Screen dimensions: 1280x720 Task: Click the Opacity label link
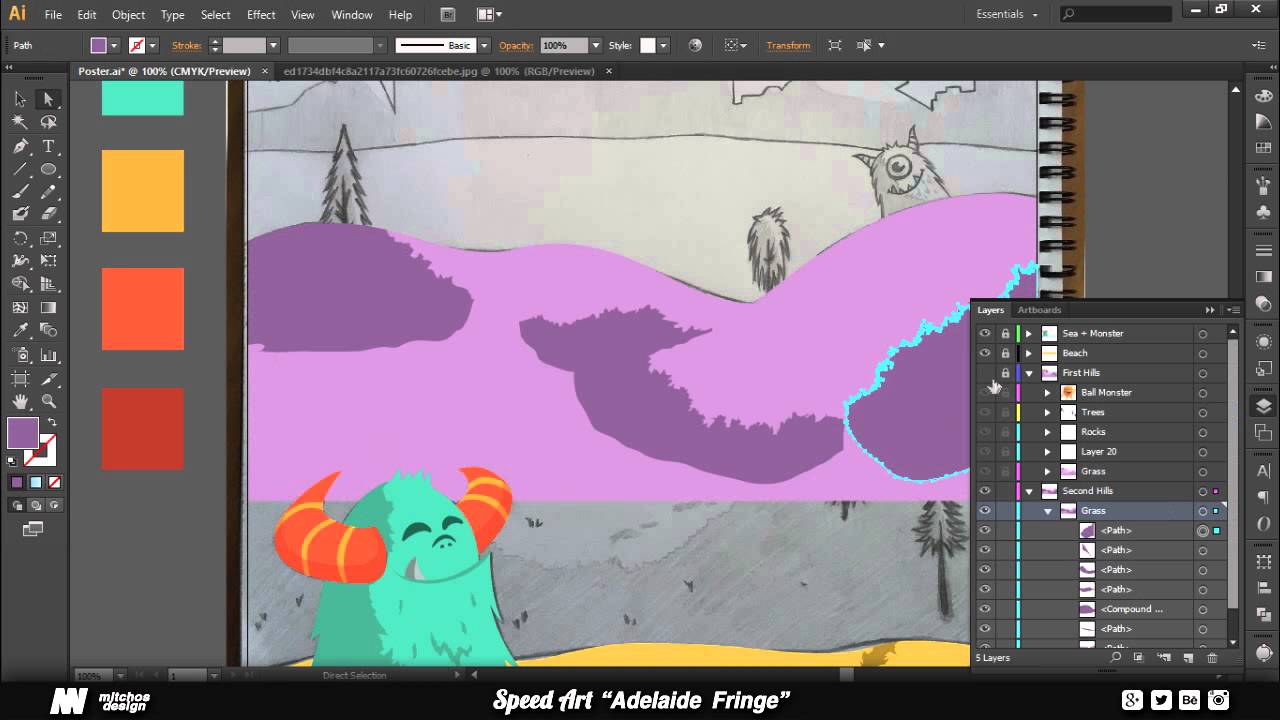click(x=516, y=45)
